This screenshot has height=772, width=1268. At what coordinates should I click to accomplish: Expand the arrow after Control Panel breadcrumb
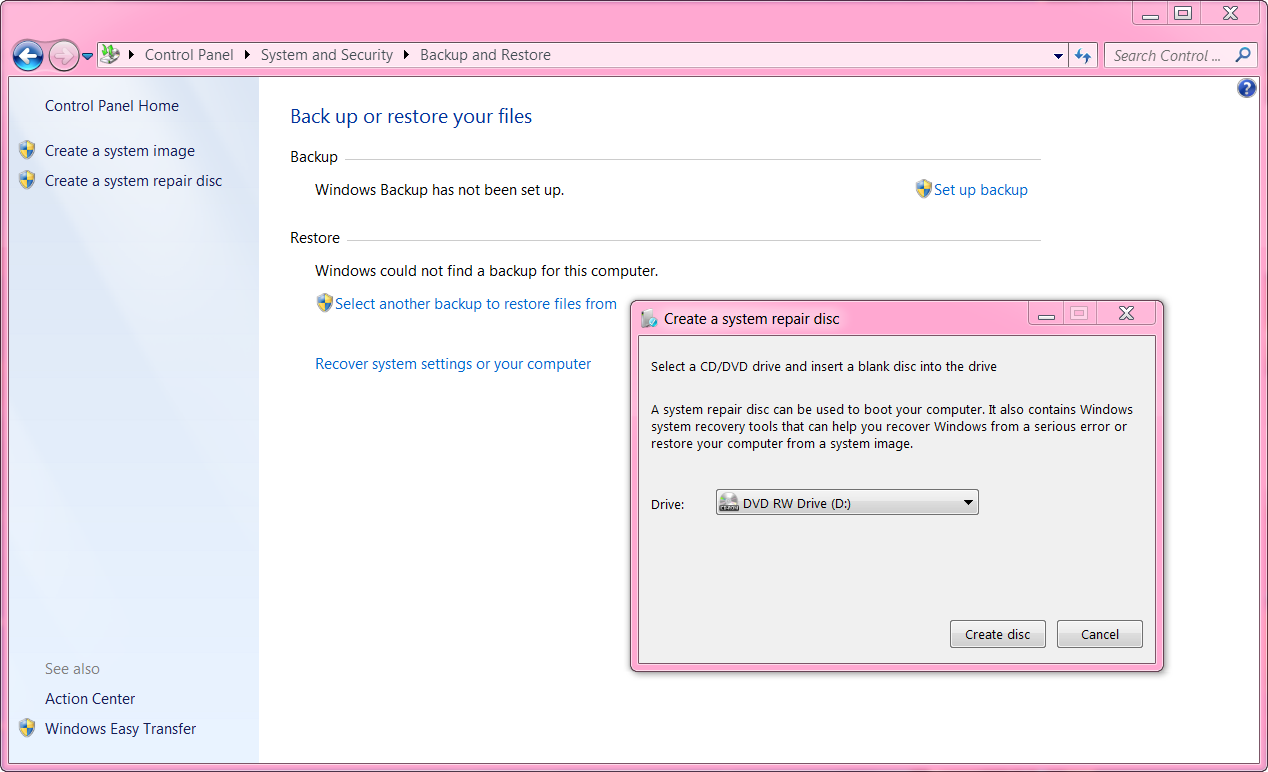[x=247, y=55]
